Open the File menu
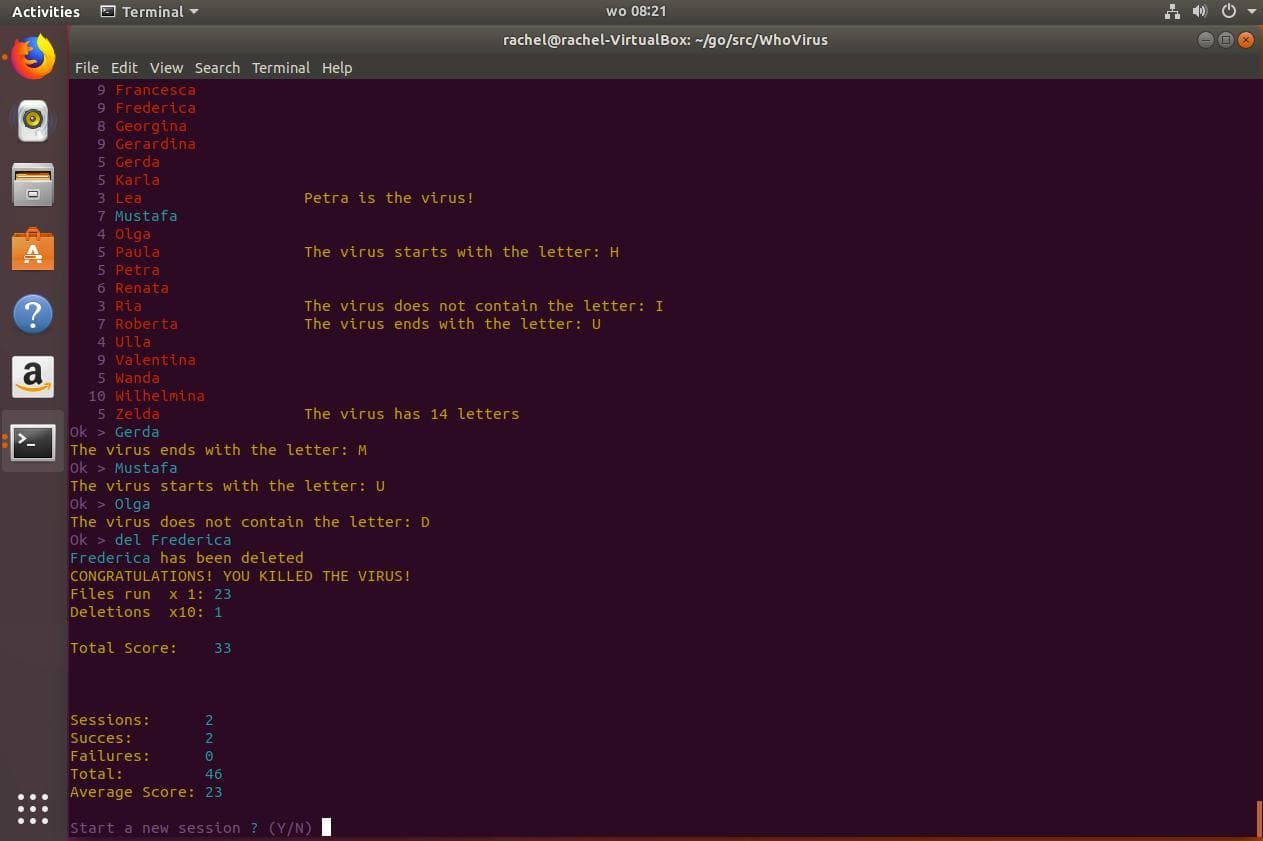Viewport: 1263px width, 841px height. pos(87,68)
